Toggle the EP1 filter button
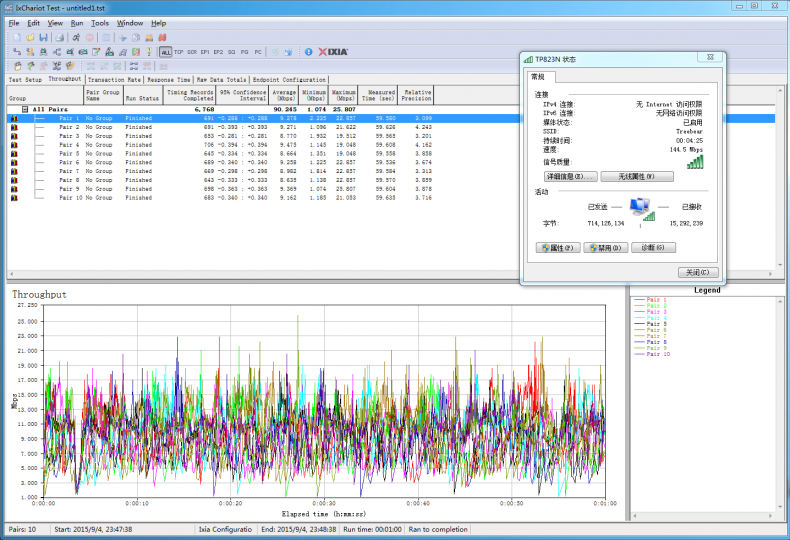 click(x=205, y=52)
